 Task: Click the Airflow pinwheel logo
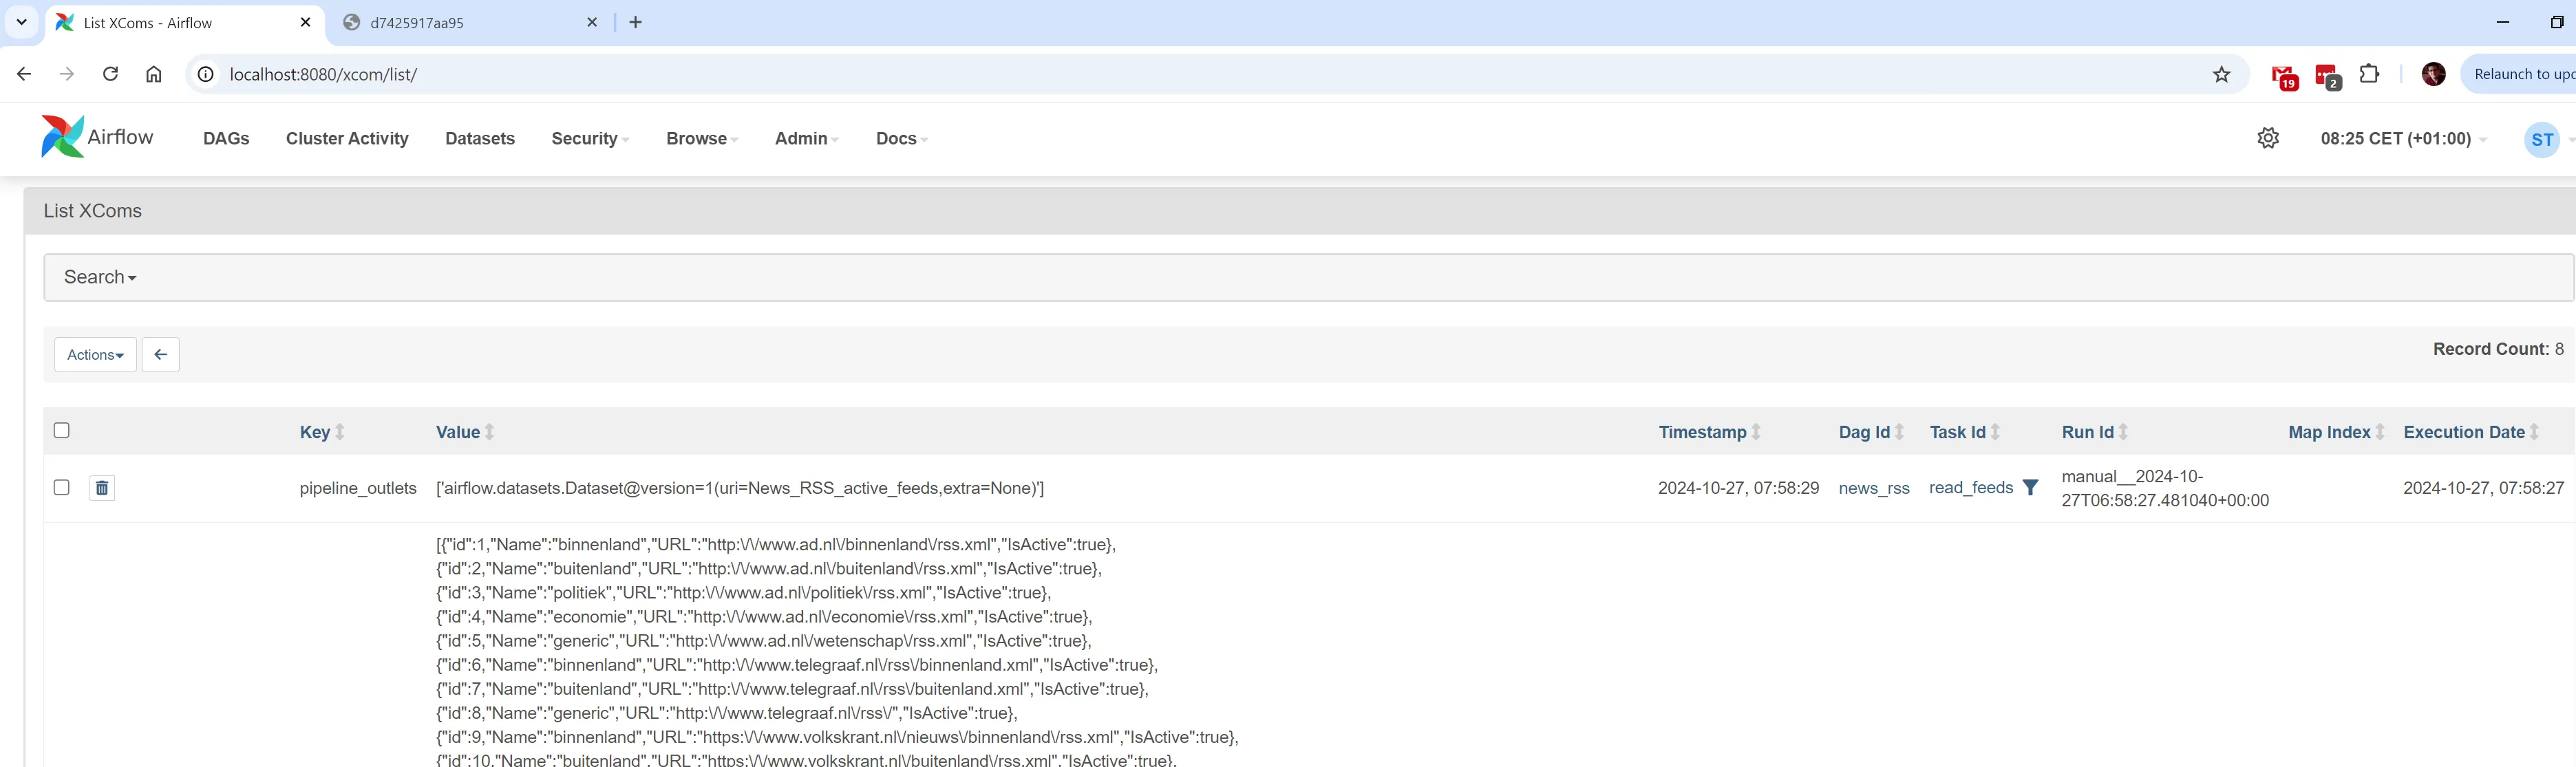pos(62,137)
